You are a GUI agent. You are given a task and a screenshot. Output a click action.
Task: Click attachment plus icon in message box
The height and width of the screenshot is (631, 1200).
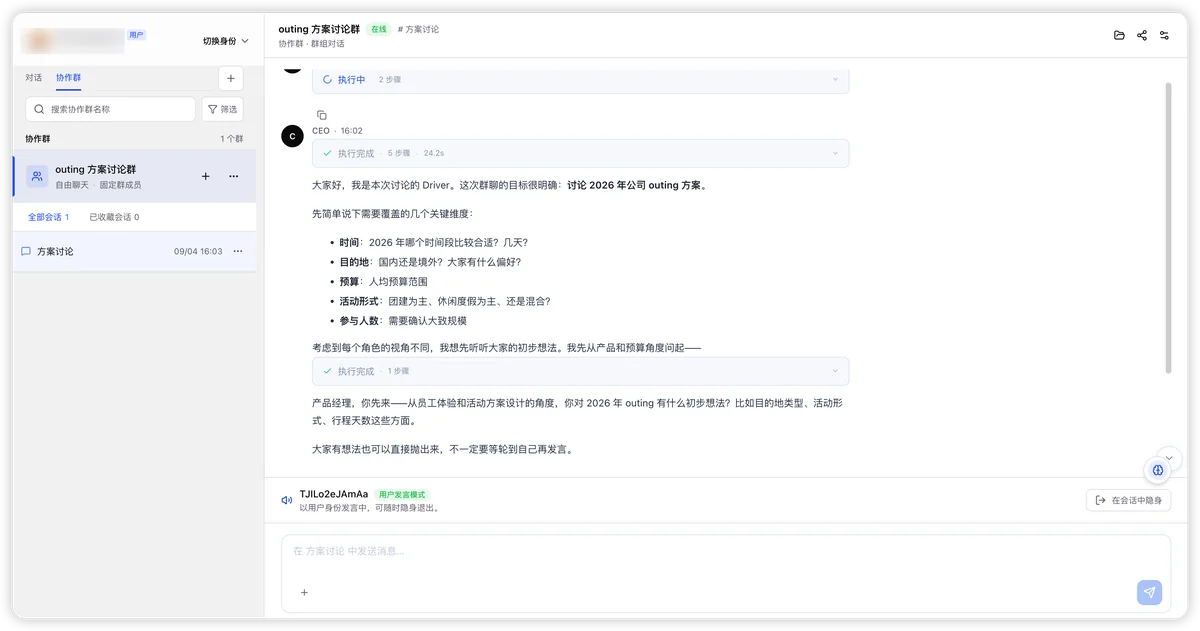305,592
